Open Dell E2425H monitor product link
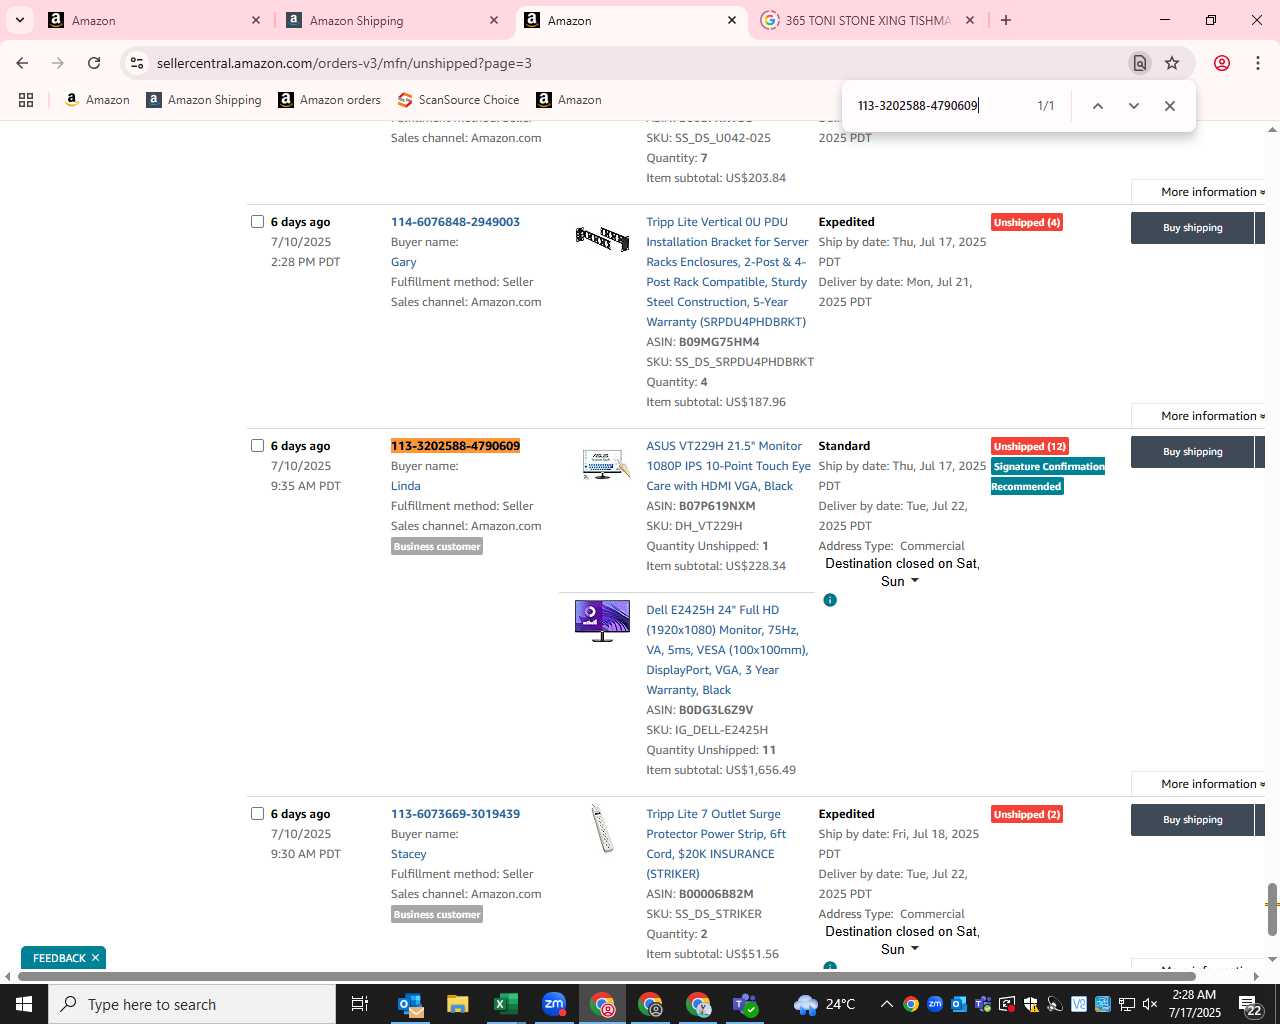Viewport: 1280px width, 1024px height. tap(727, 650)
